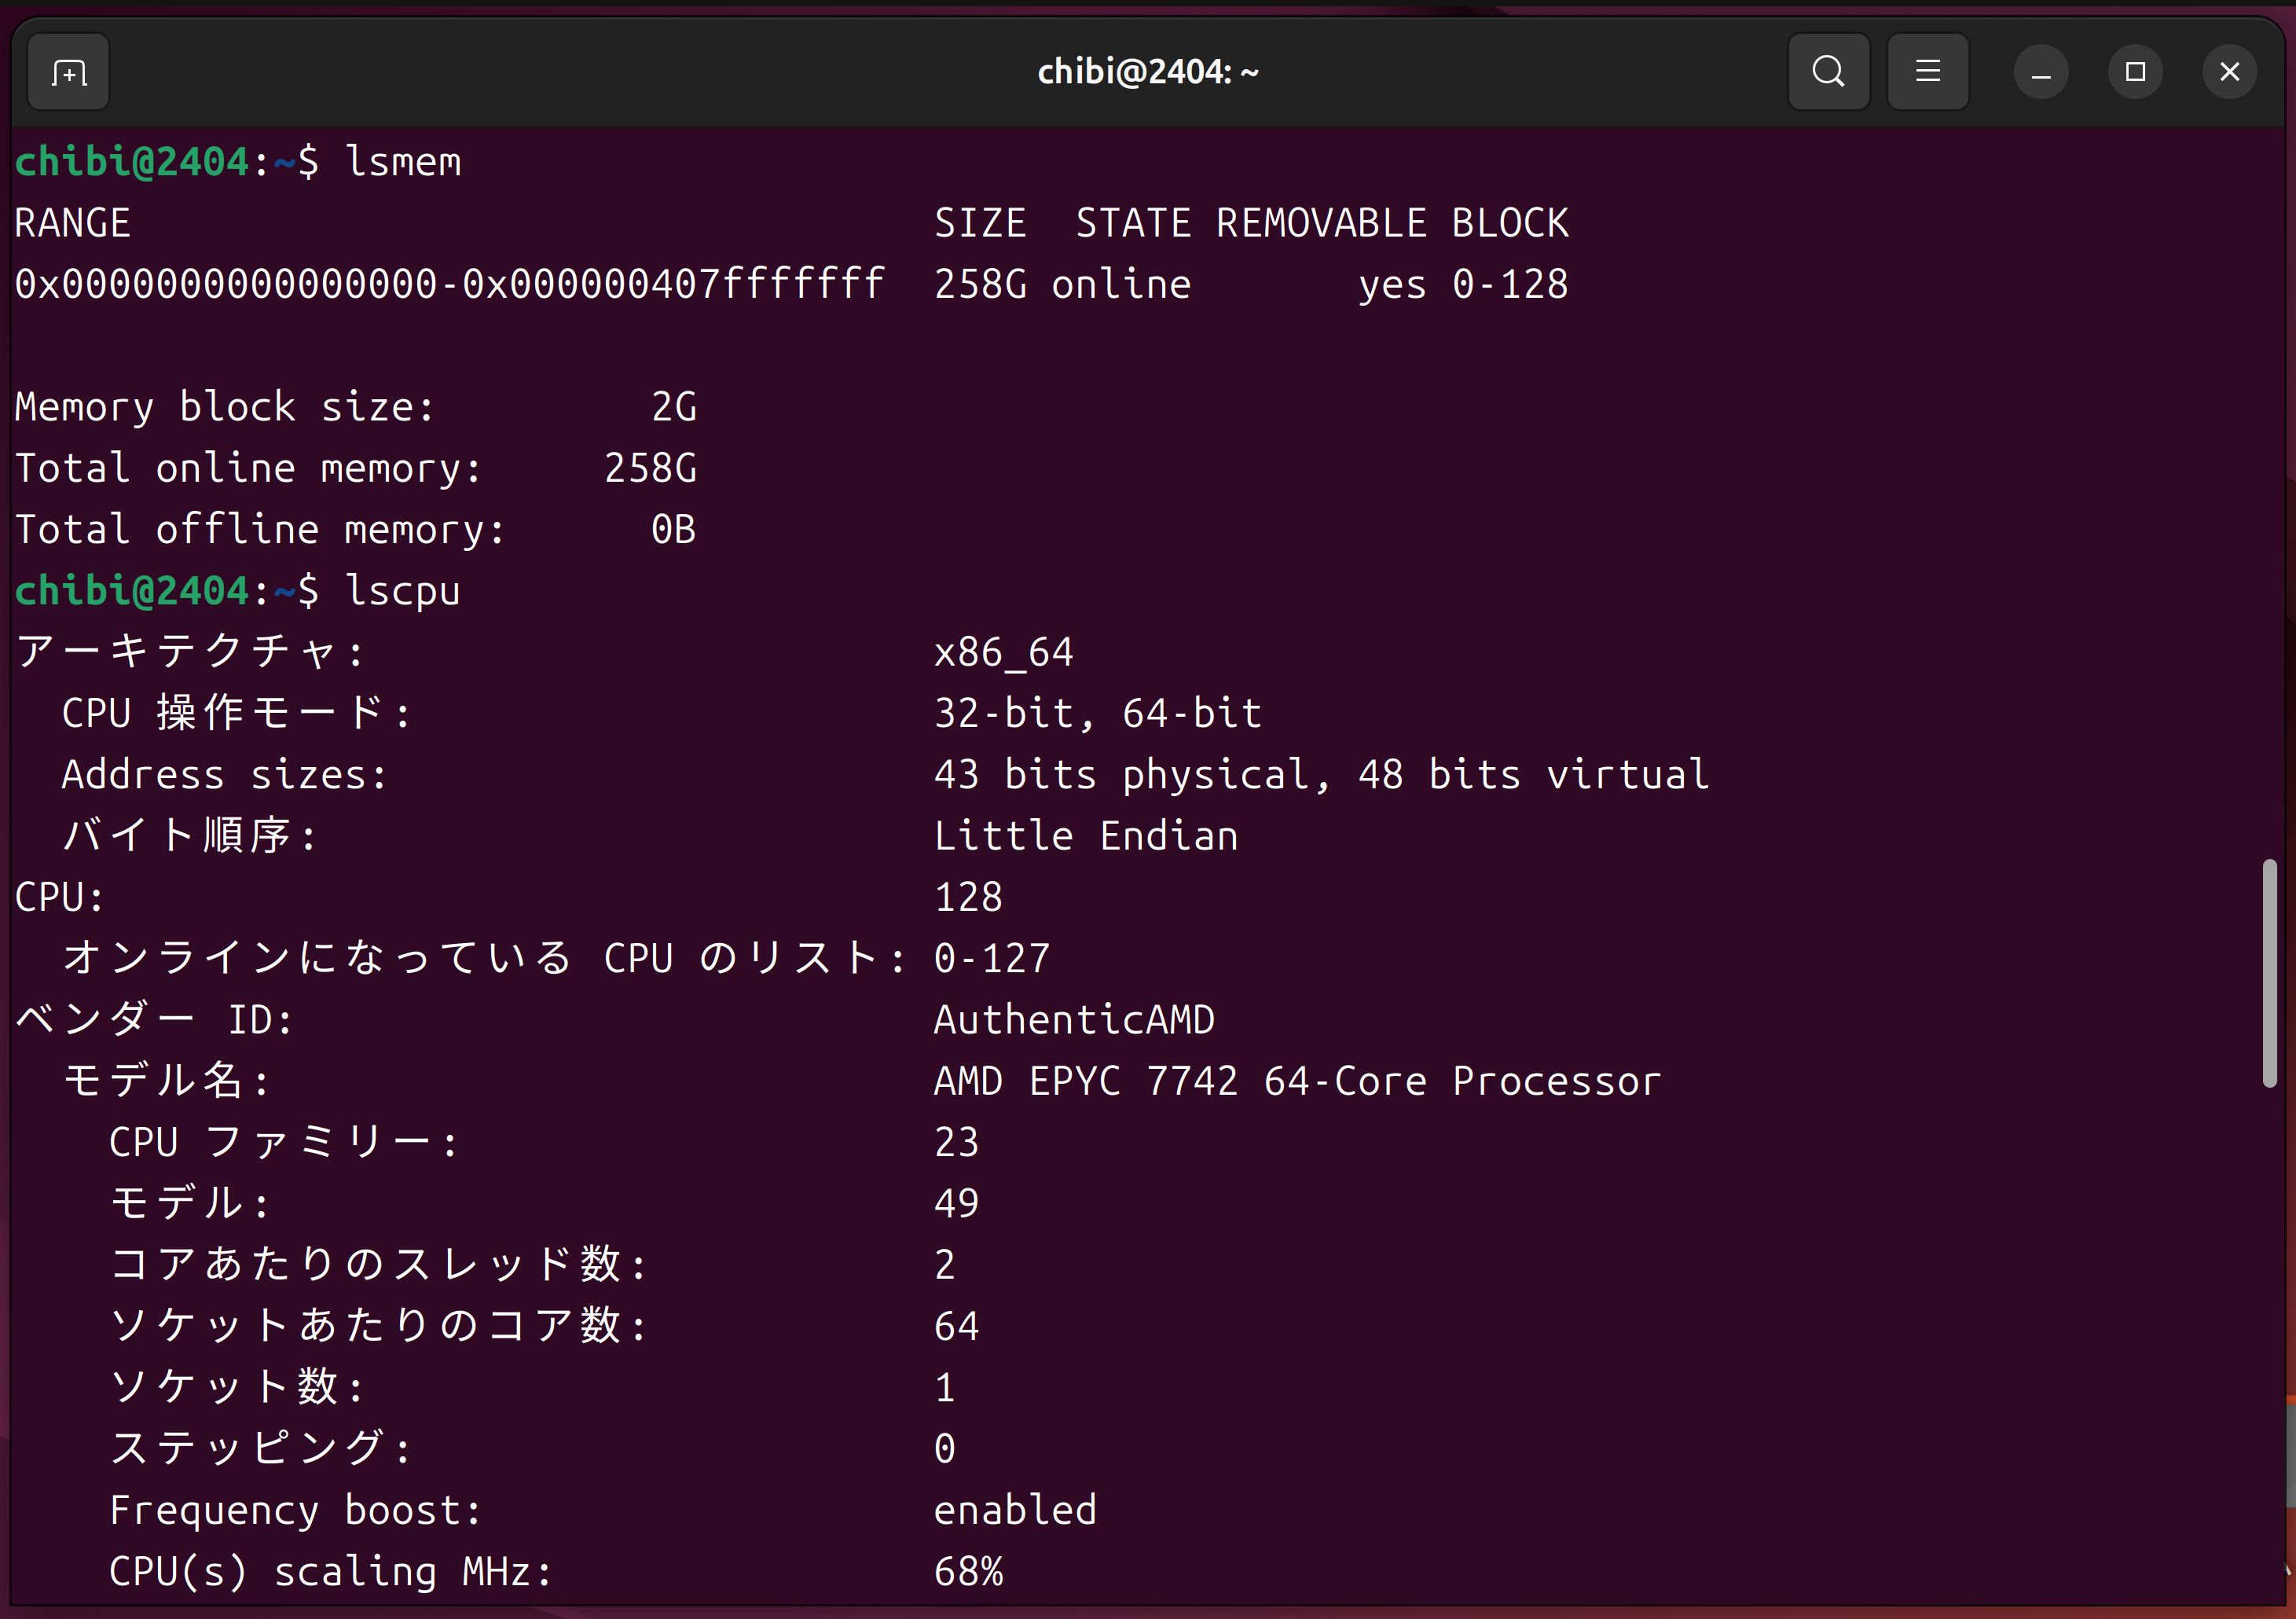Click the CPU scaling MHz 68% value
2296x1619 pixels.
(968, 1572)
